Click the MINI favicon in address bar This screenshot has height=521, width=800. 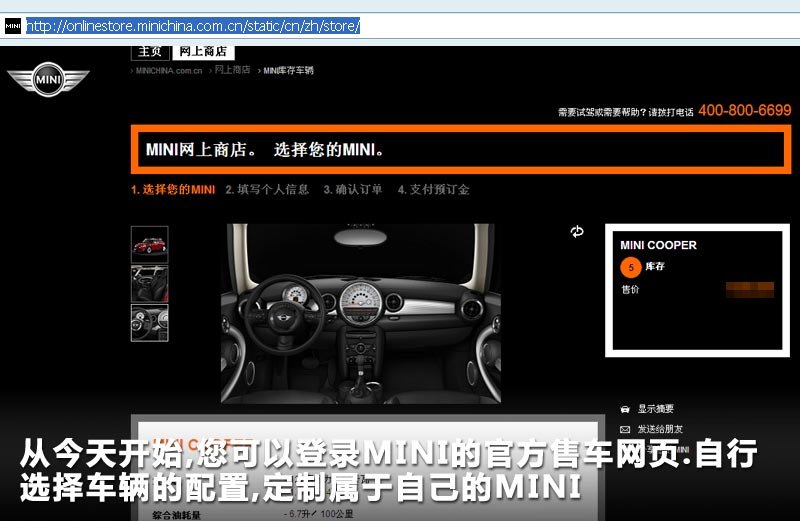pos(13,26)
